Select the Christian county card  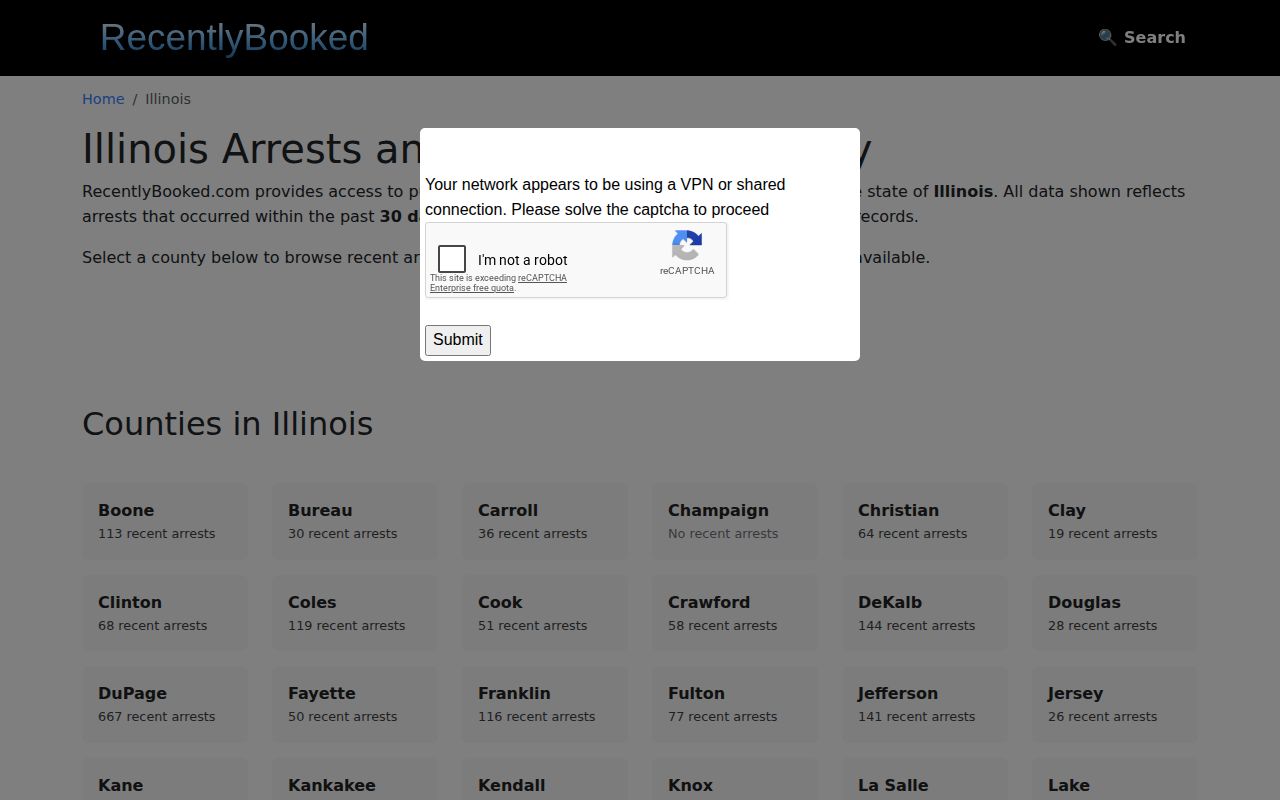click(x=925, y=521)
